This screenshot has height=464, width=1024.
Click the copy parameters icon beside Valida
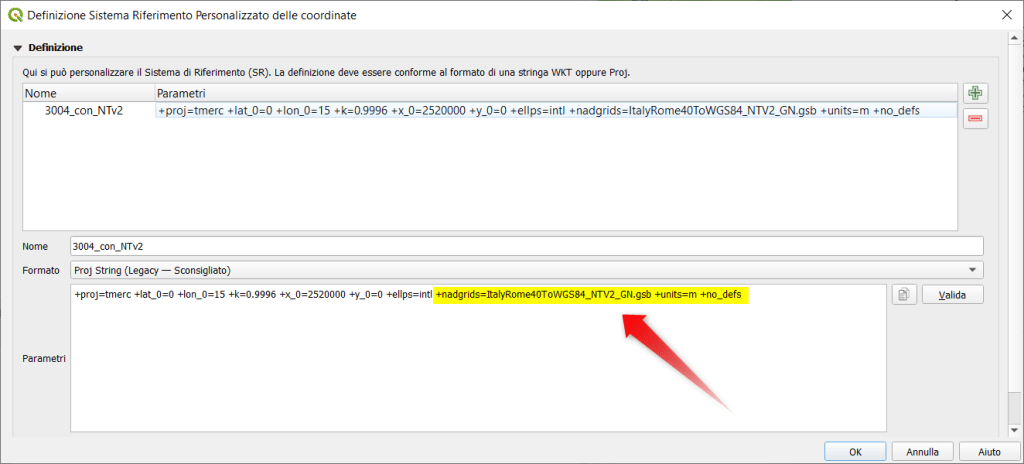pos(904,295)
